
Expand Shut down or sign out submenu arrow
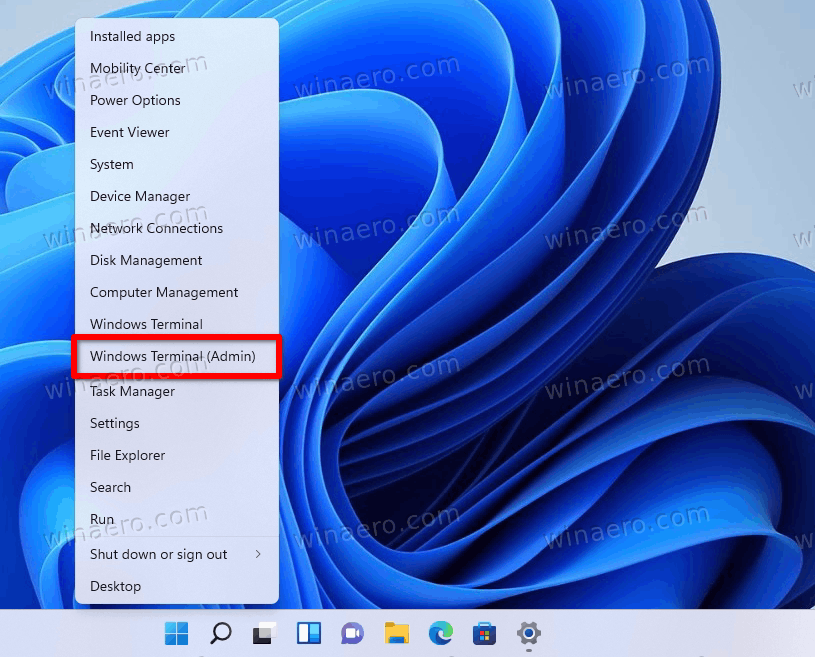click(258, 554)
